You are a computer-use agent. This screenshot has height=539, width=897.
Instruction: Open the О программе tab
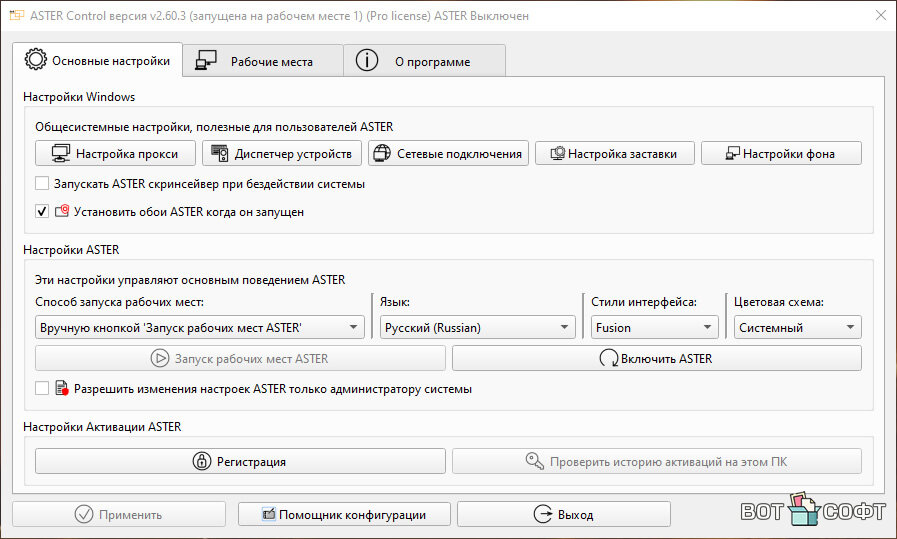click(x=424, y=61)
